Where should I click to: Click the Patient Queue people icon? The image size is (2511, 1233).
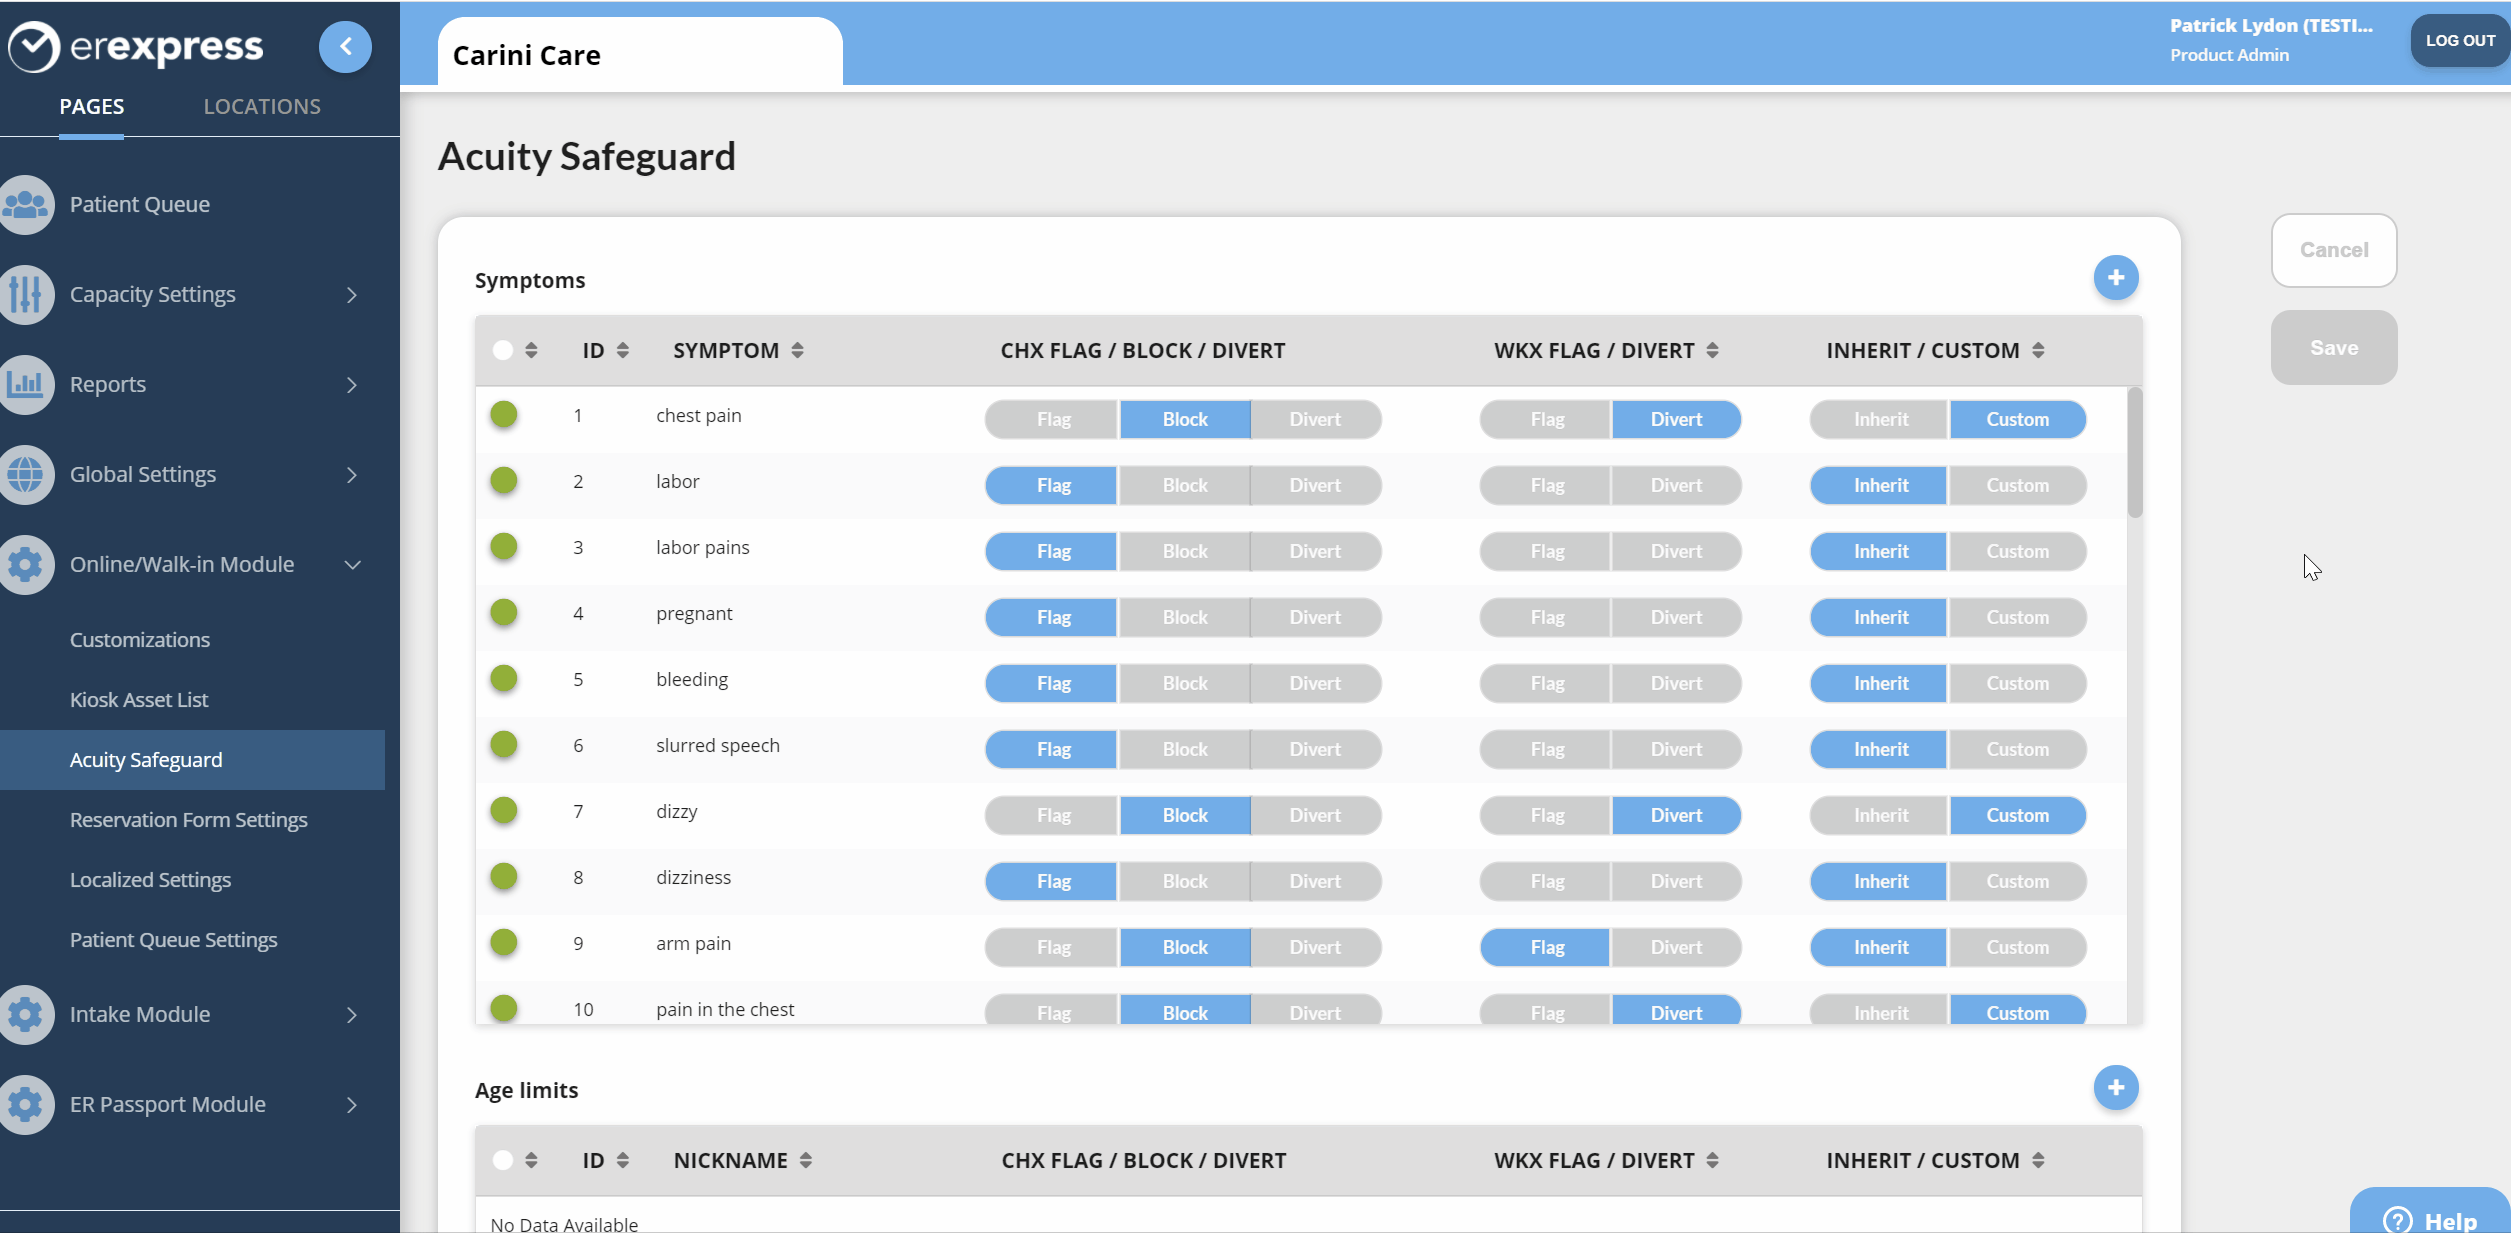click(x=26, y=205)
